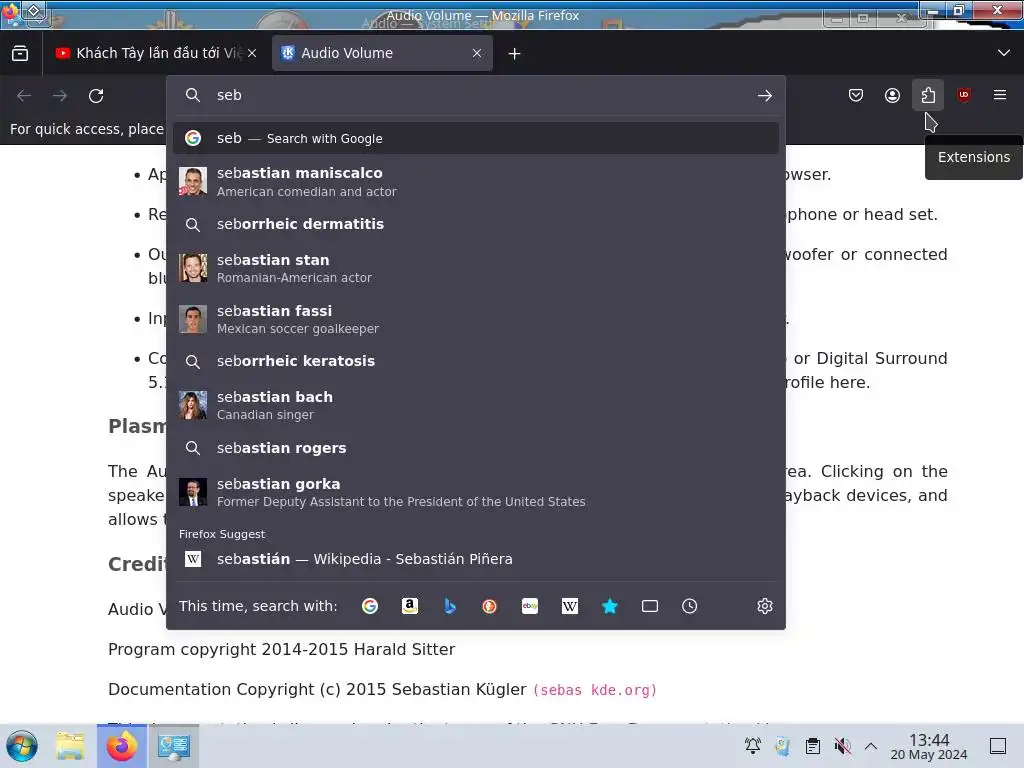Expand the list all tabs chevron
Screen dimensions: 1024x768
(1004, 53)
